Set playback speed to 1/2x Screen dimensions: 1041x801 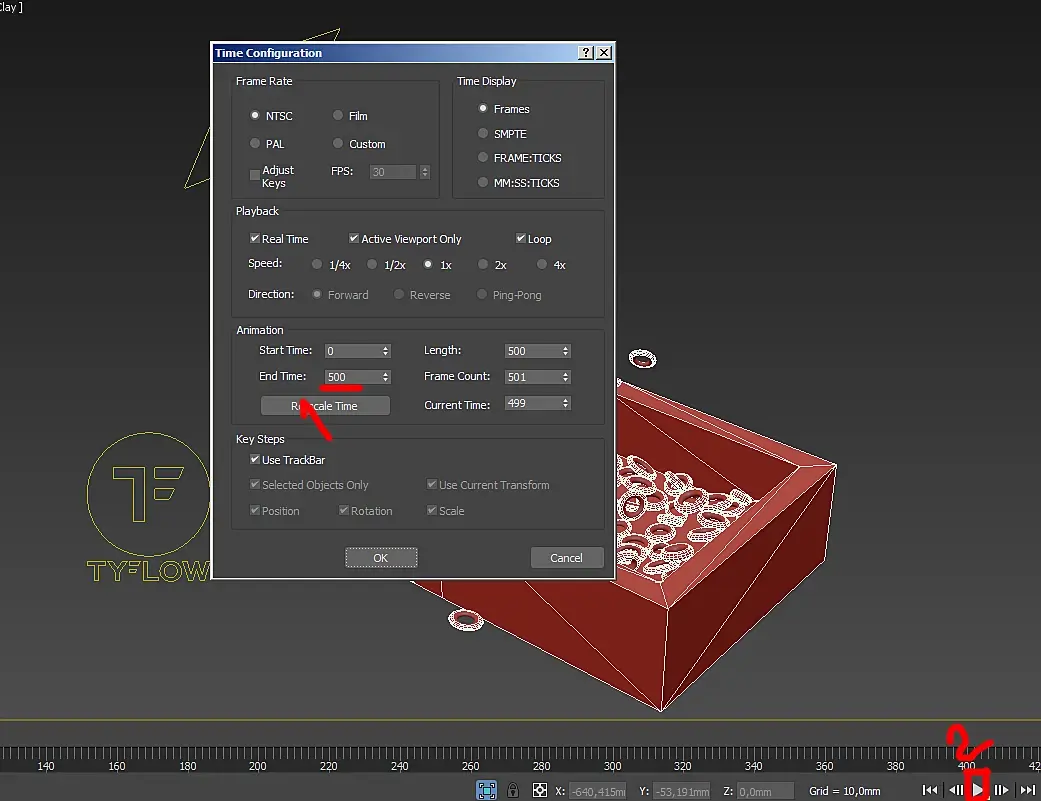pos(372,264)
